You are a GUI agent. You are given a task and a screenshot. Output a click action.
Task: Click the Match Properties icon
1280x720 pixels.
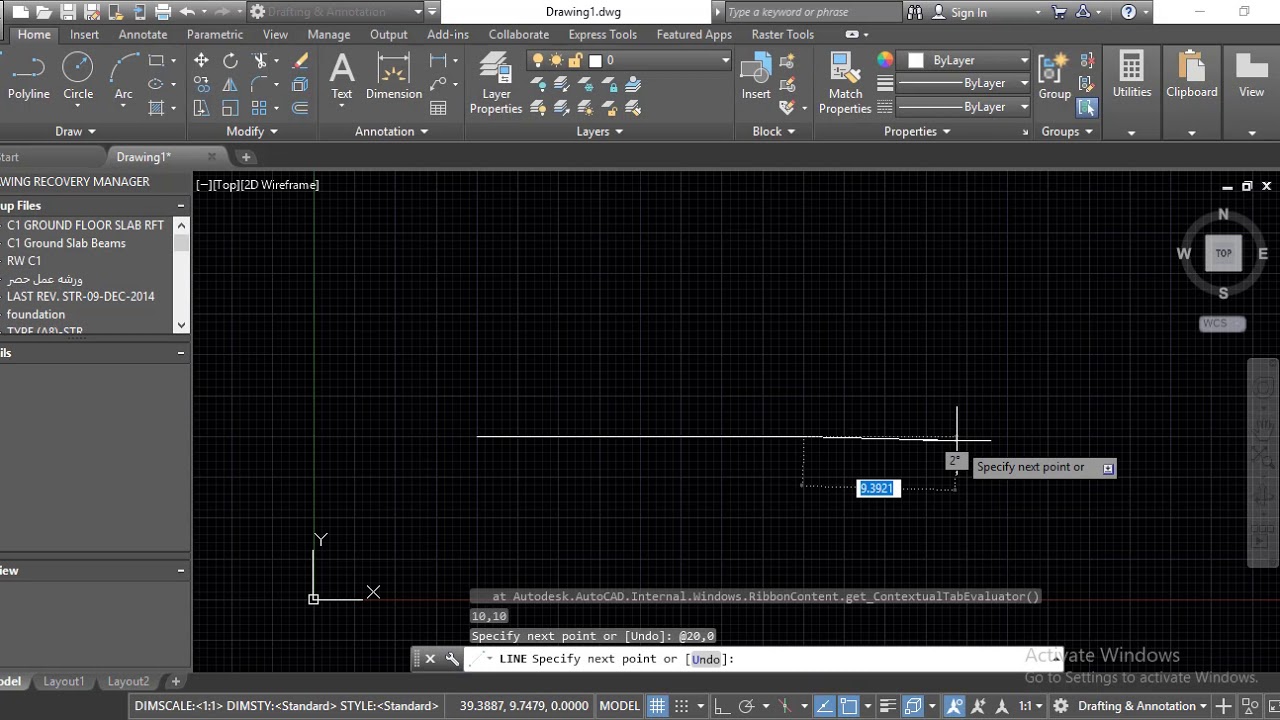[845, 84]
